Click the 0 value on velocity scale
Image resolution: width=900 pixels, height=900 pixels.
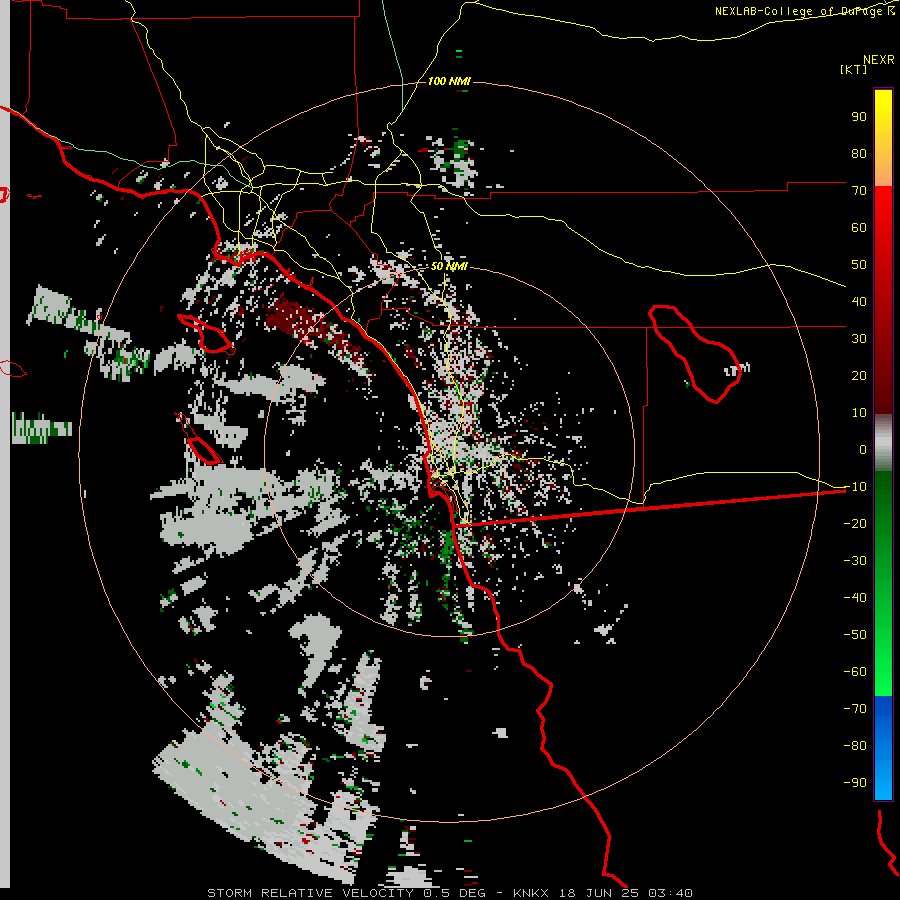(863, 449)
